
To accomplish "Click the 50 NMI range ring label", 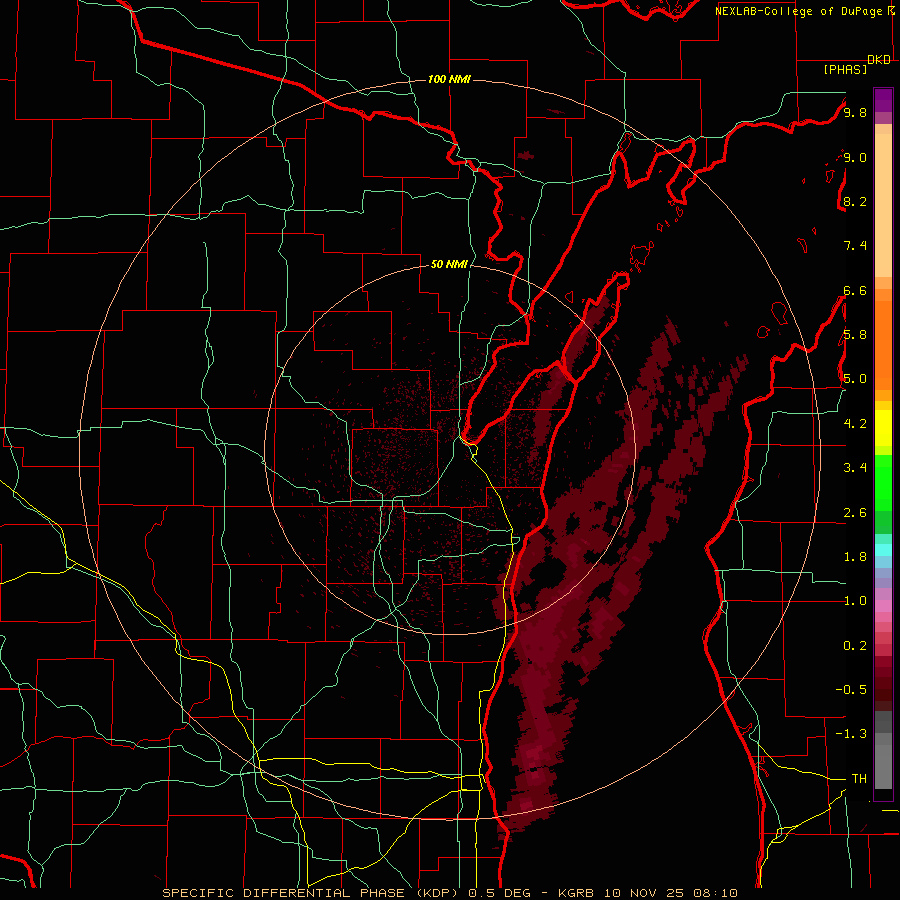I will tap(449, 264).
